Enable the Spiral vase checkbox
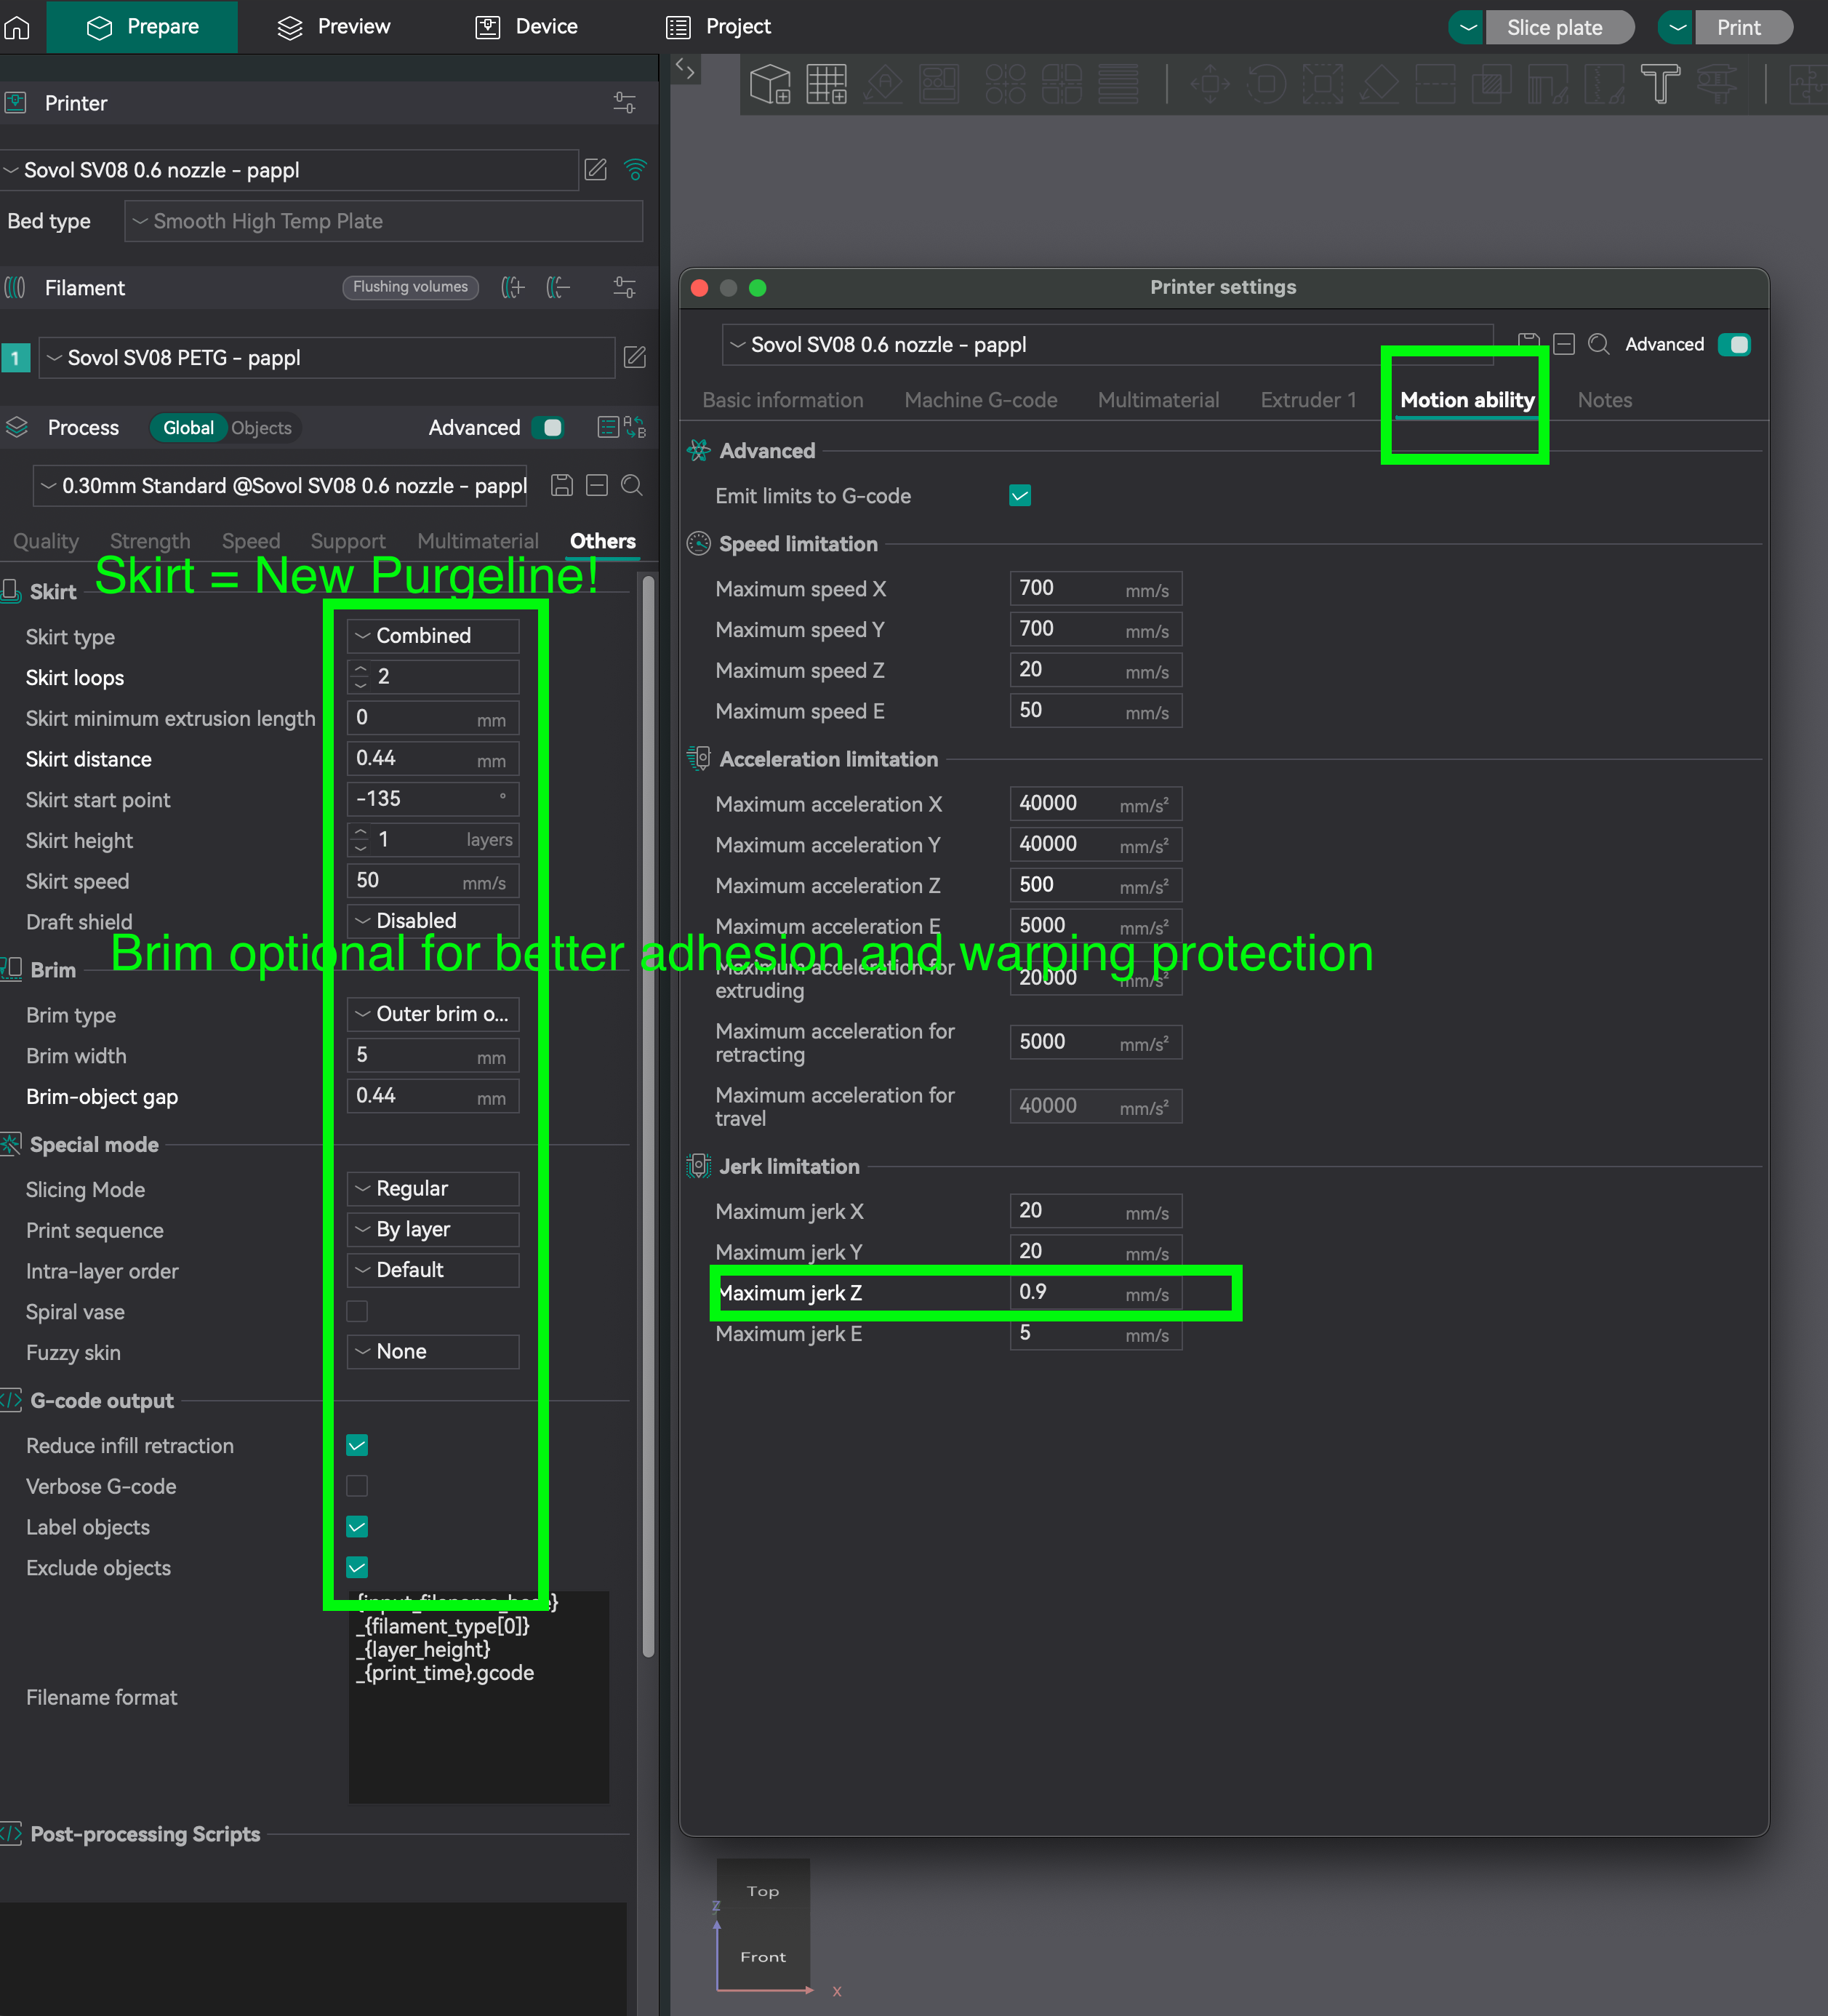1828x2016 pixels. (357, 1311)
